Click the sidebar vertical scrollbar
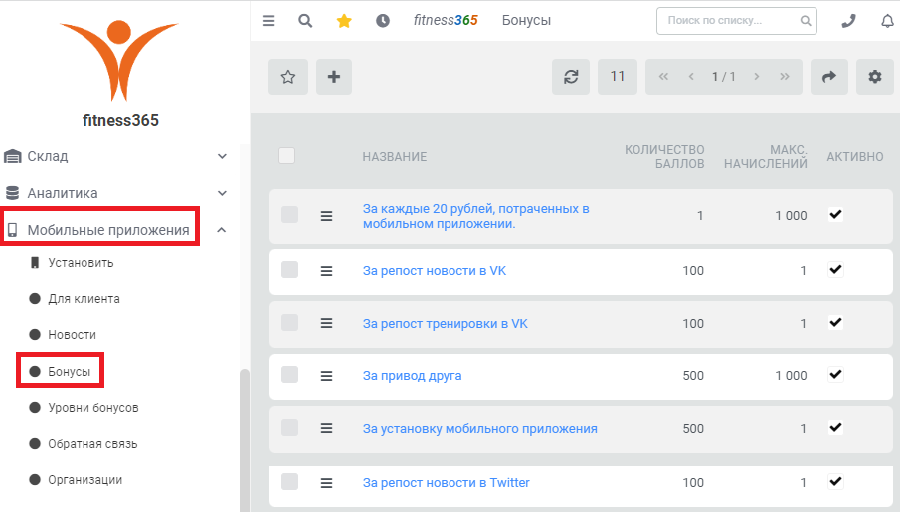The width and height of the screenshot is (900, 512). (x=245, y=439)
